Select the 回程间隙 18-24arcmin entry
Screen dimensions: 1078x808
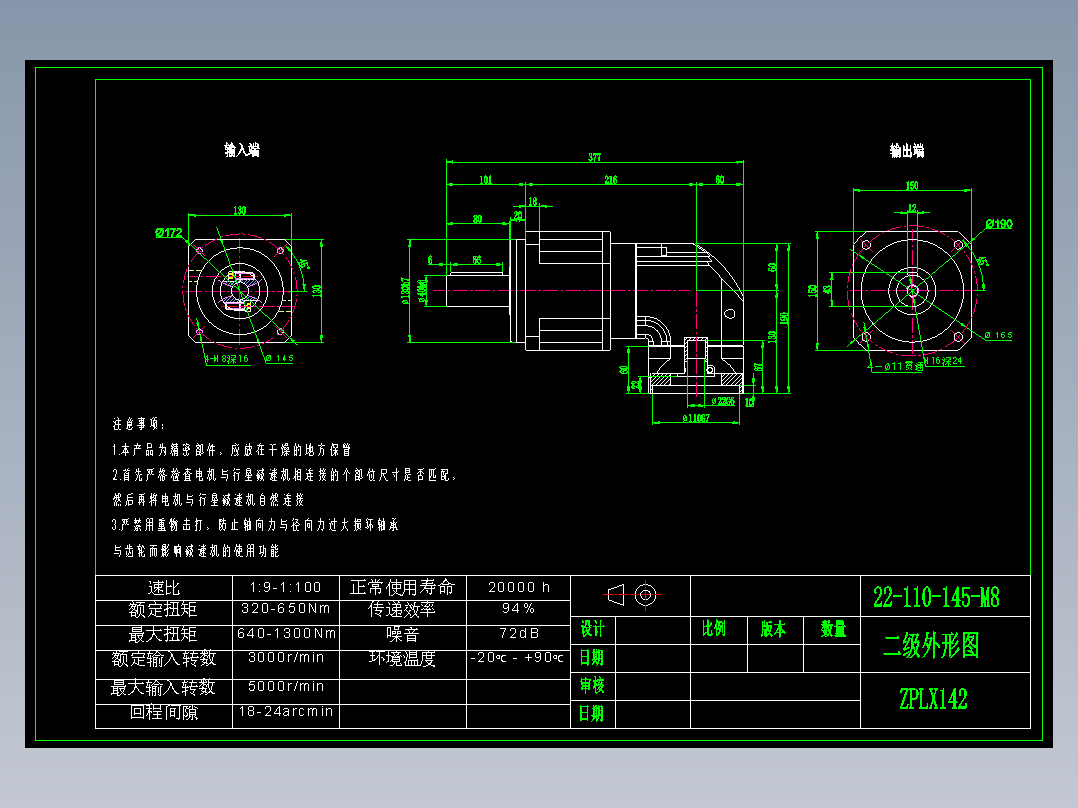286,712
